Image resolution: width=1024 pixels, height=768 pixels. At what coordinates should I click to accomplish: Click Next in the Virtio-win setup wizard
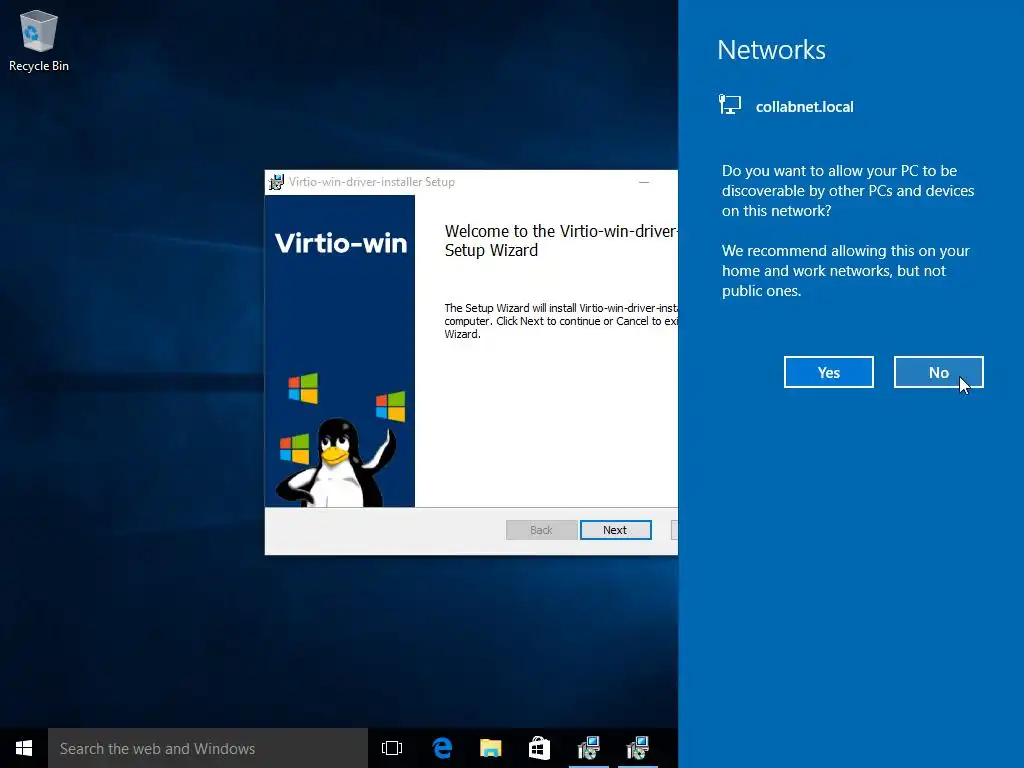click(x=615, y=530)
